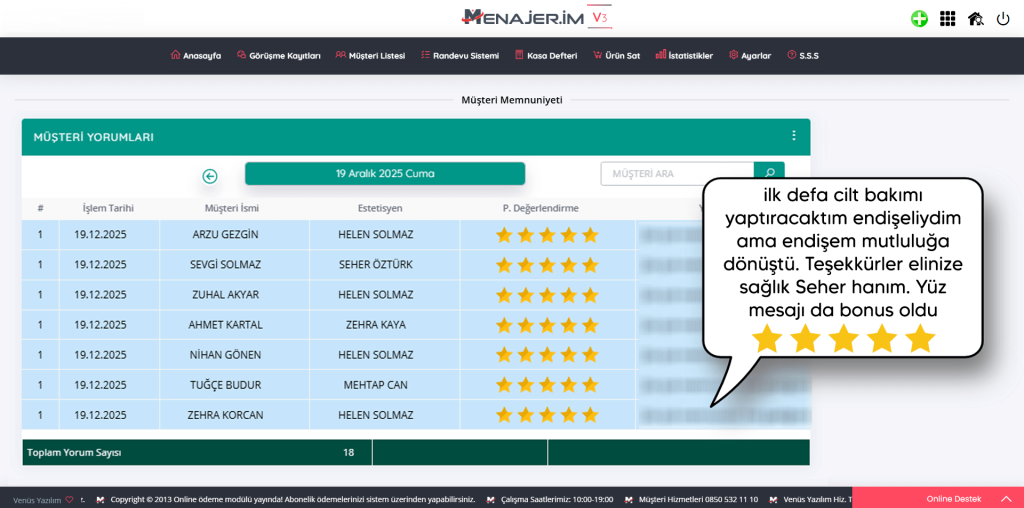The image size is (1024, 508).
Task: Open Ayarlar settings menu
Action: (750, 56)
